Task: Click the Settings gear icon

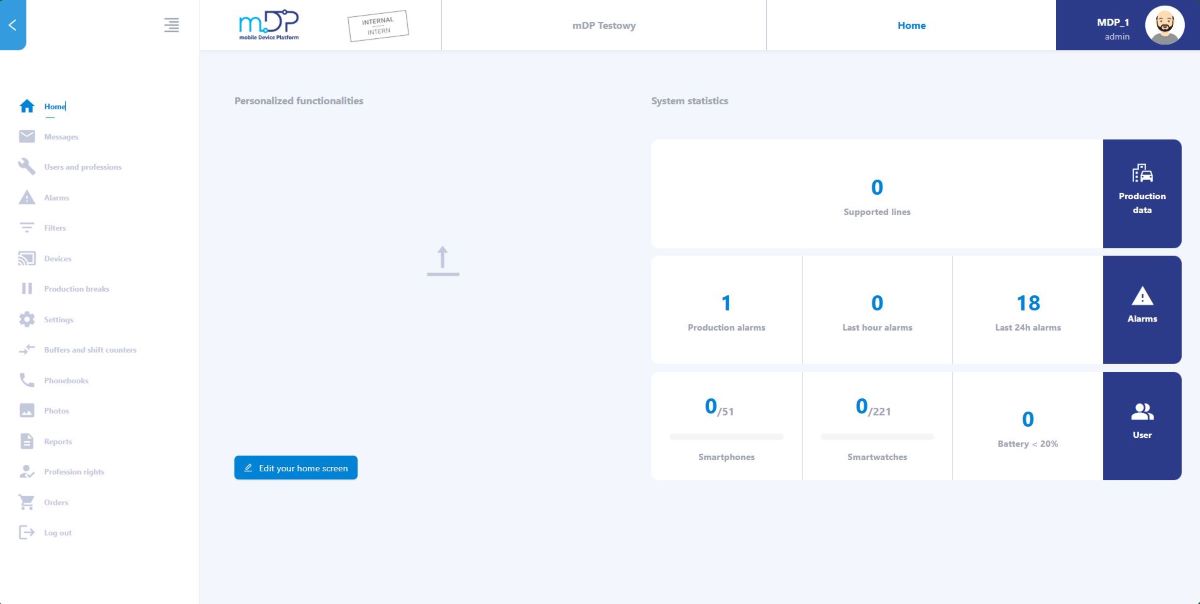Action: [27, 320]
